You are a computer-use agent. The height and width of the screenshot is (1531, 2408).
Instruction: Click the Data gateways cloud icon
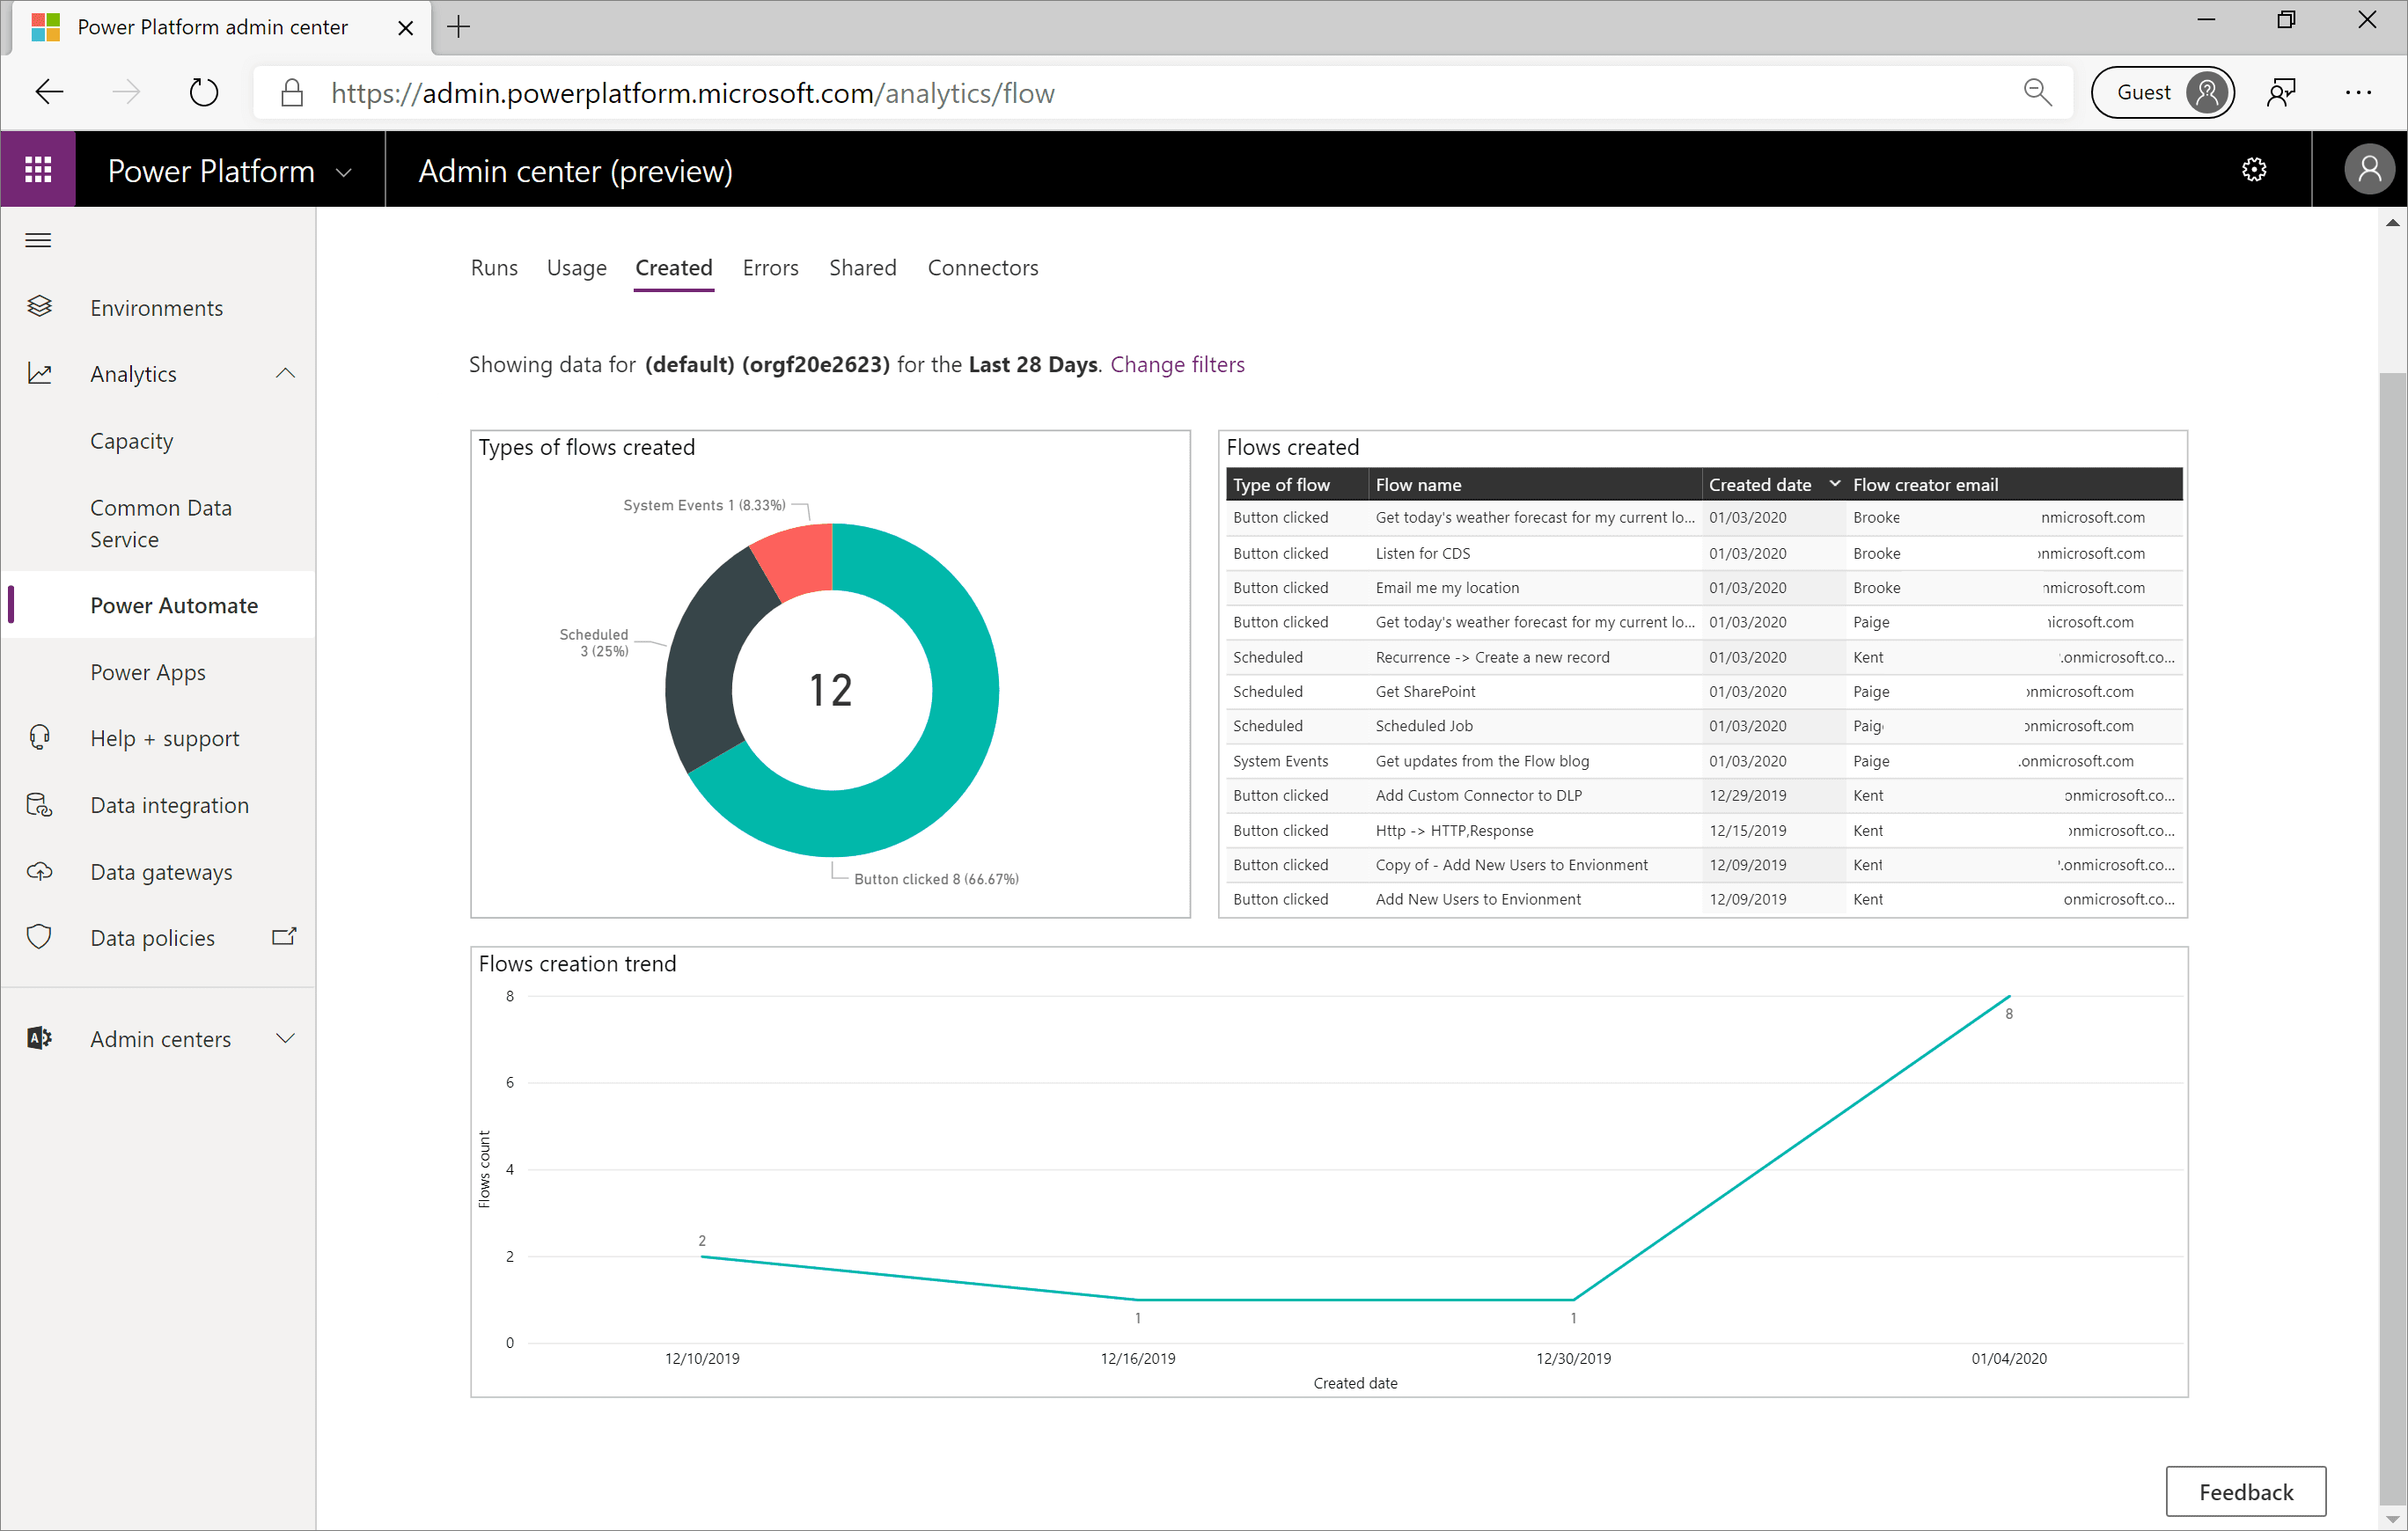point(39,871)
